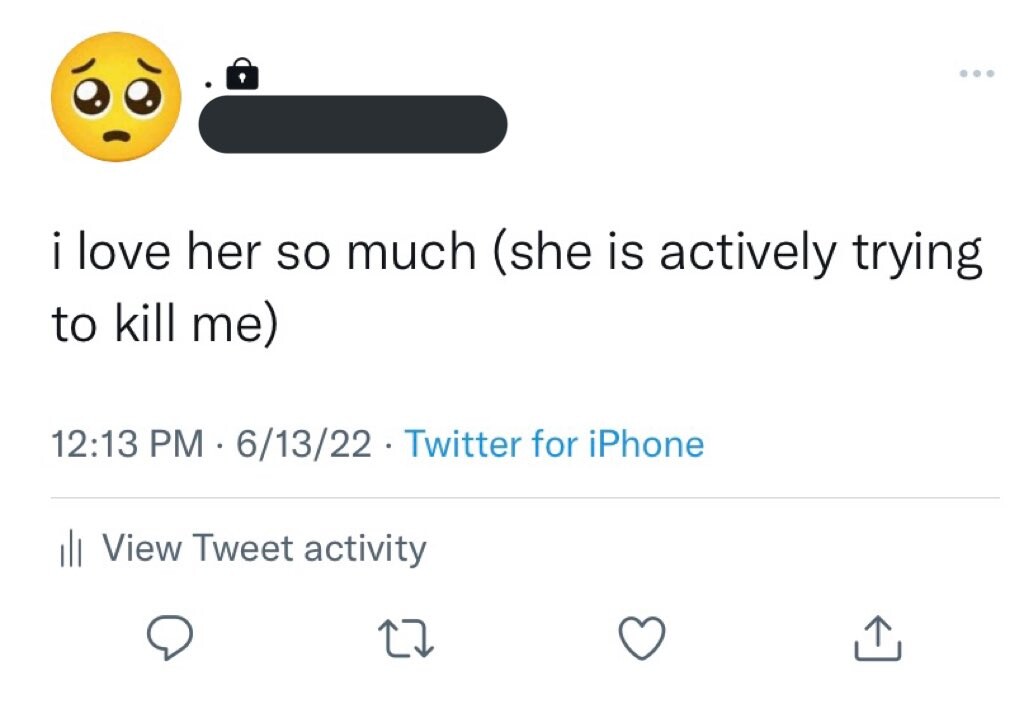This screenshot has width=1024, height=704.
Task: Click the dot display name beside the lock
Action: coord(207,83)
